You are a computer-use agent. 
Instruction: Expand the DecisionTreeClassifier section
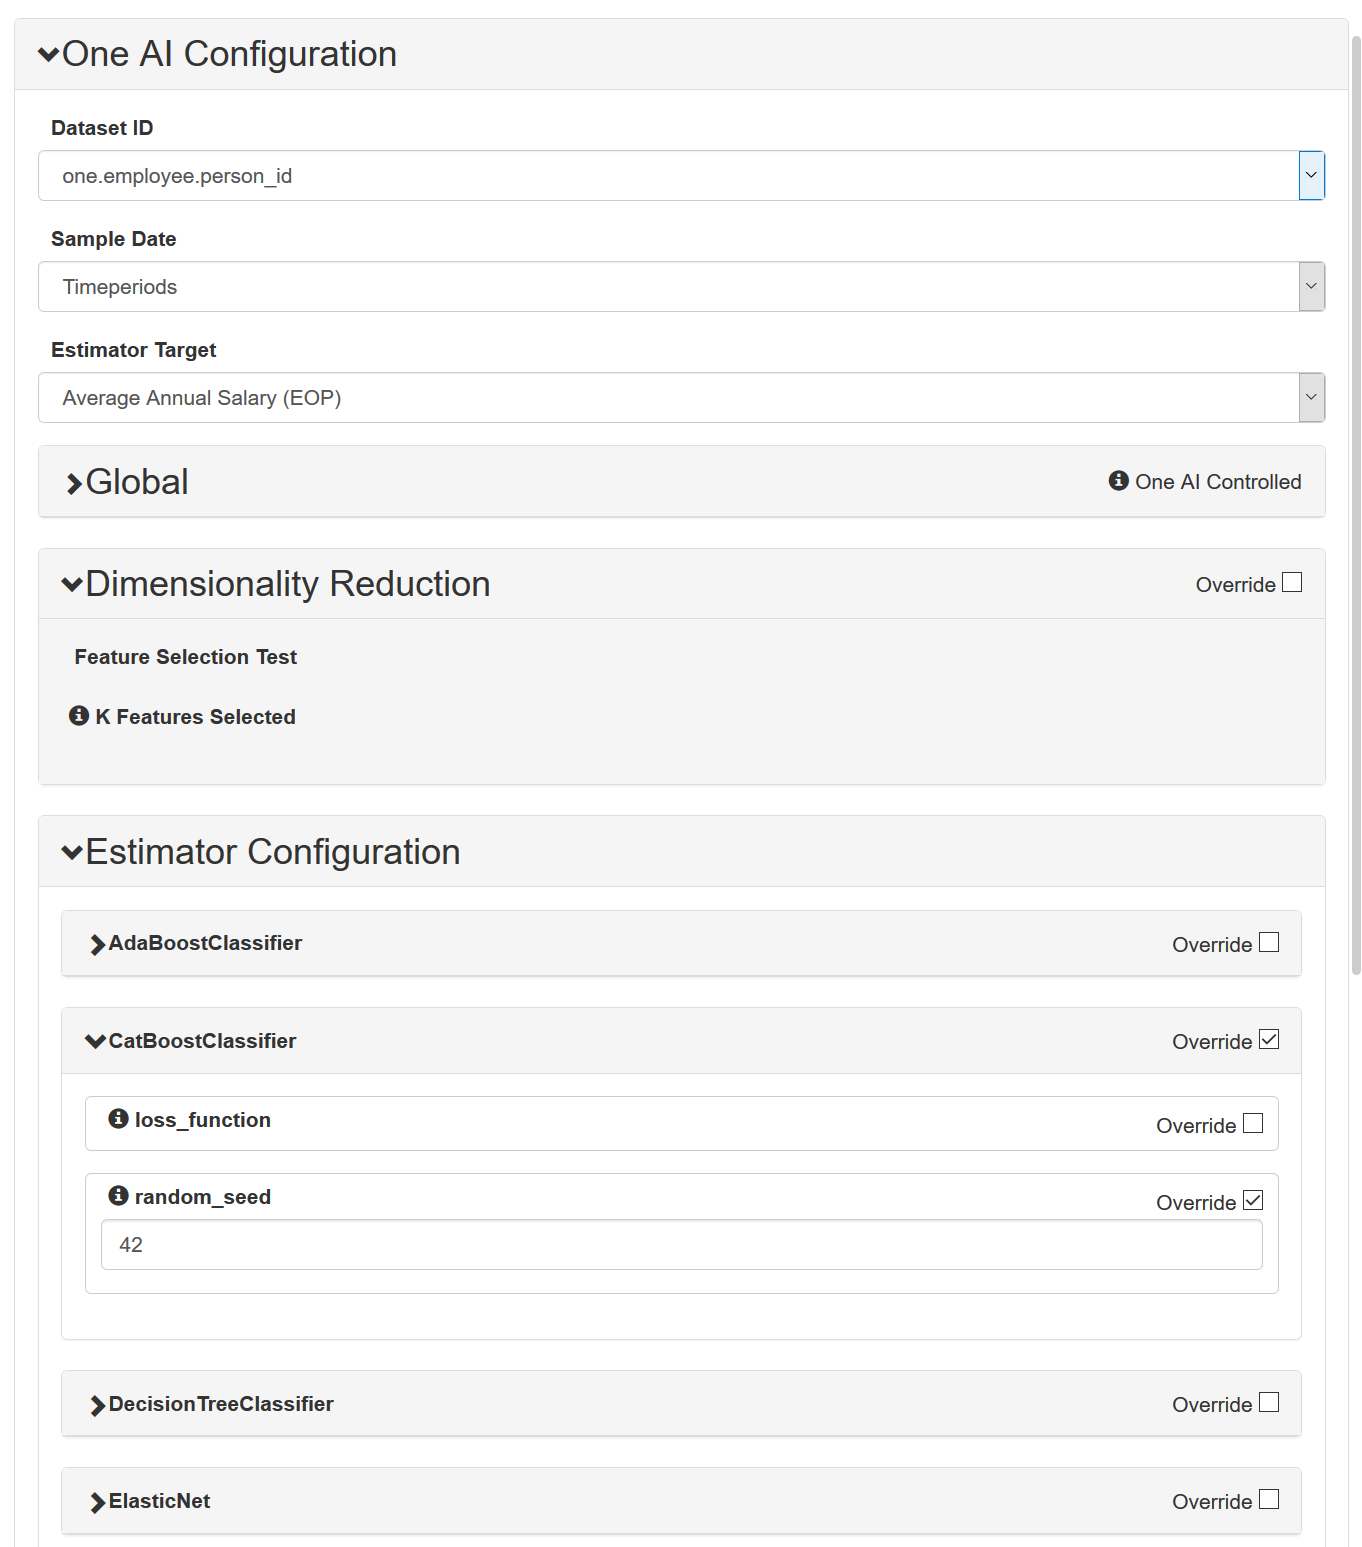pyautogui.click(x=97, y=1405)
